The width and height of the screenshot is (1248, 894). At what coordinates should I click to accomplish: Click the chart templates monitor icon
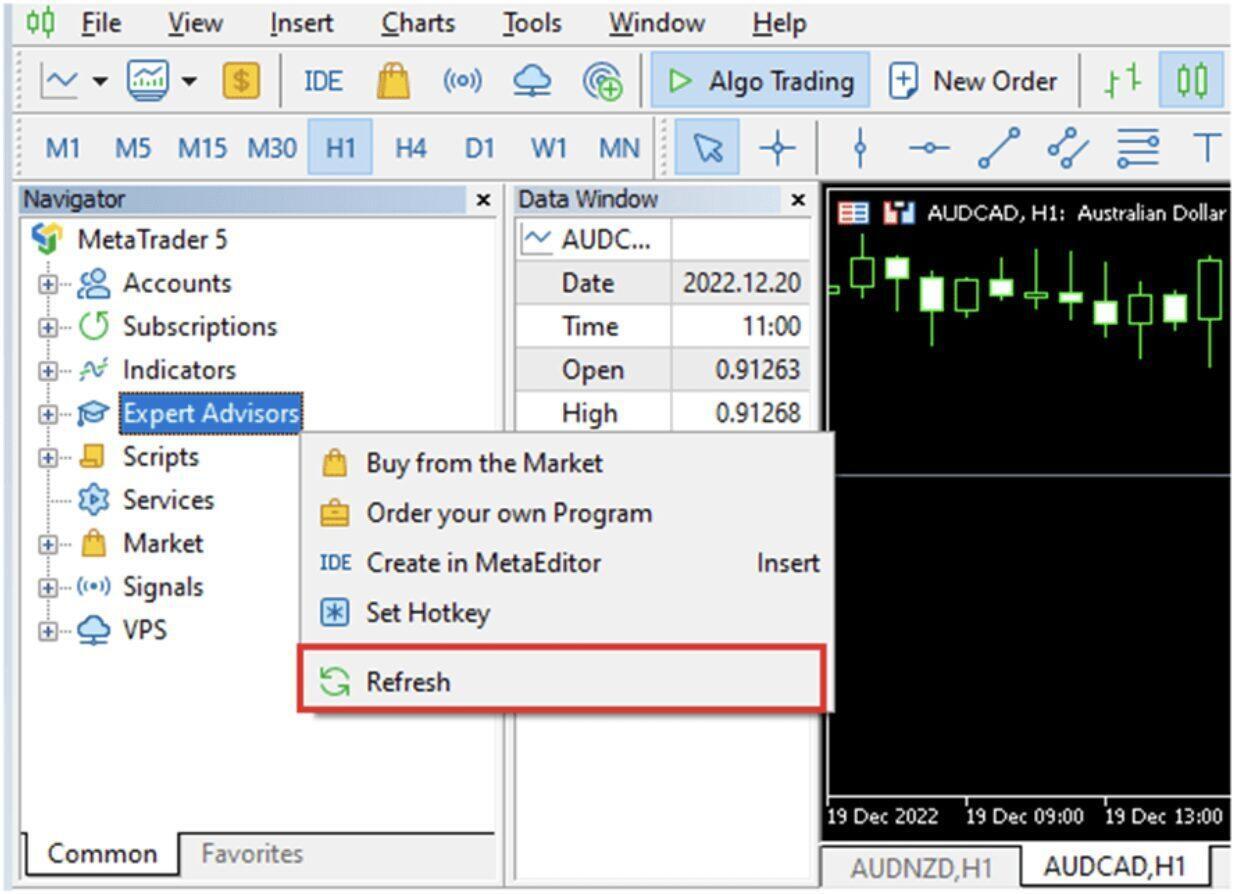point(147,81)
